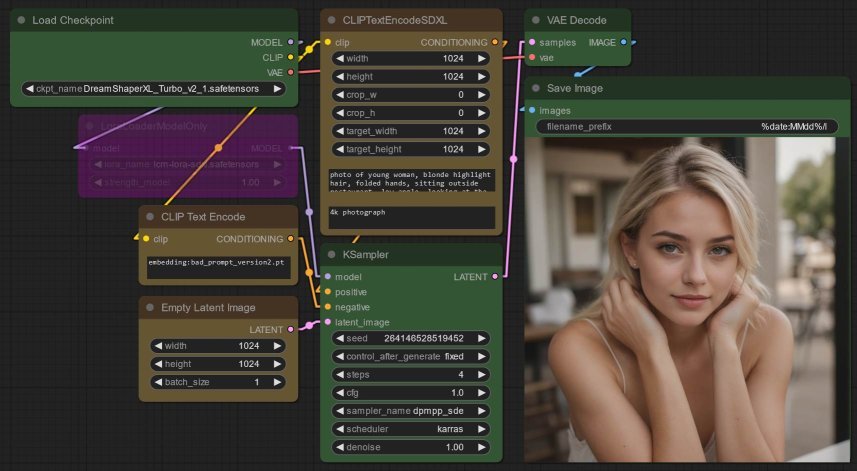857x471 pixels.
Task: Click the latent_image input port on KSampler
Action: pyautogui.click(x=328, y=322)
